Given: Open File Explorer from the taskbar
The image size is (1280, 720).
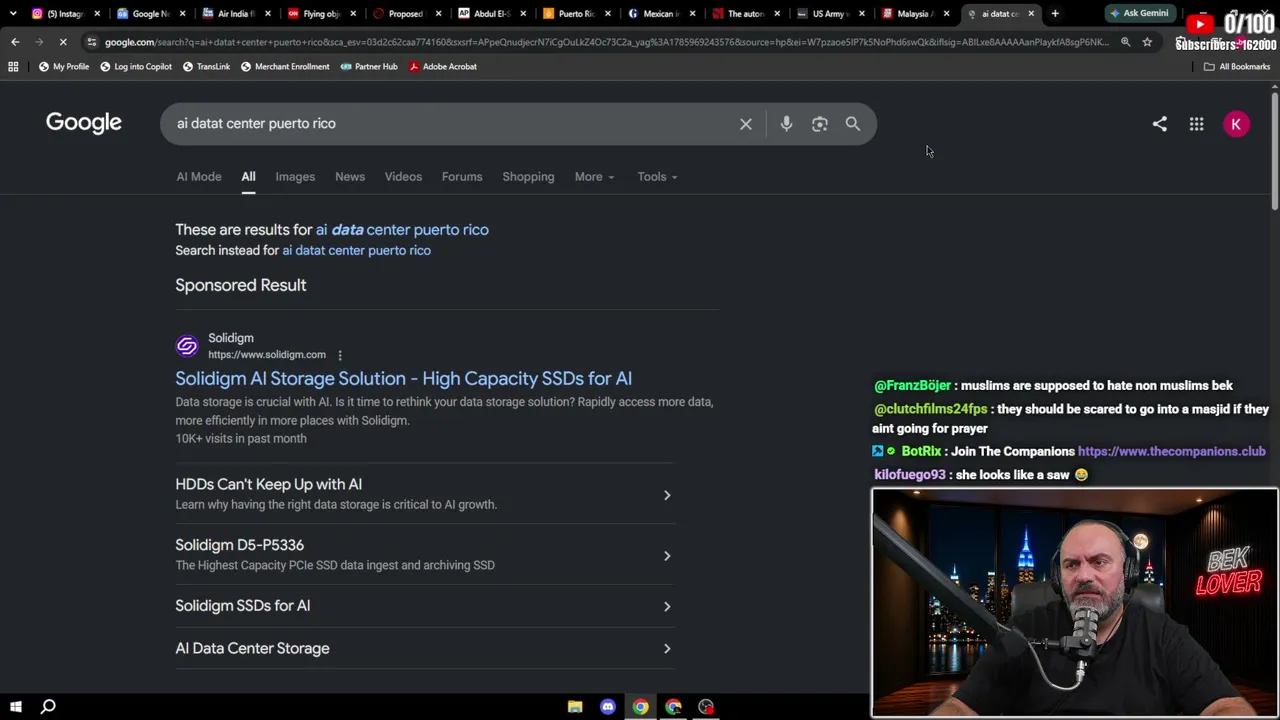Looking at the screenshot, I should 575,707.
